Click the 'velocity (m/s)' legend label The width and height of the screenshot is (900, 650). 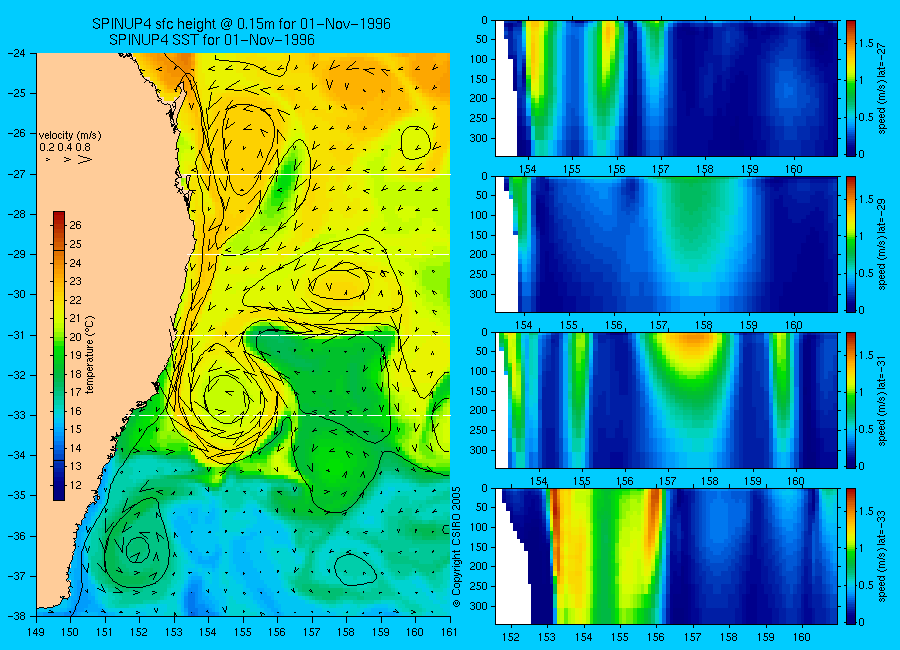[70, 136]
